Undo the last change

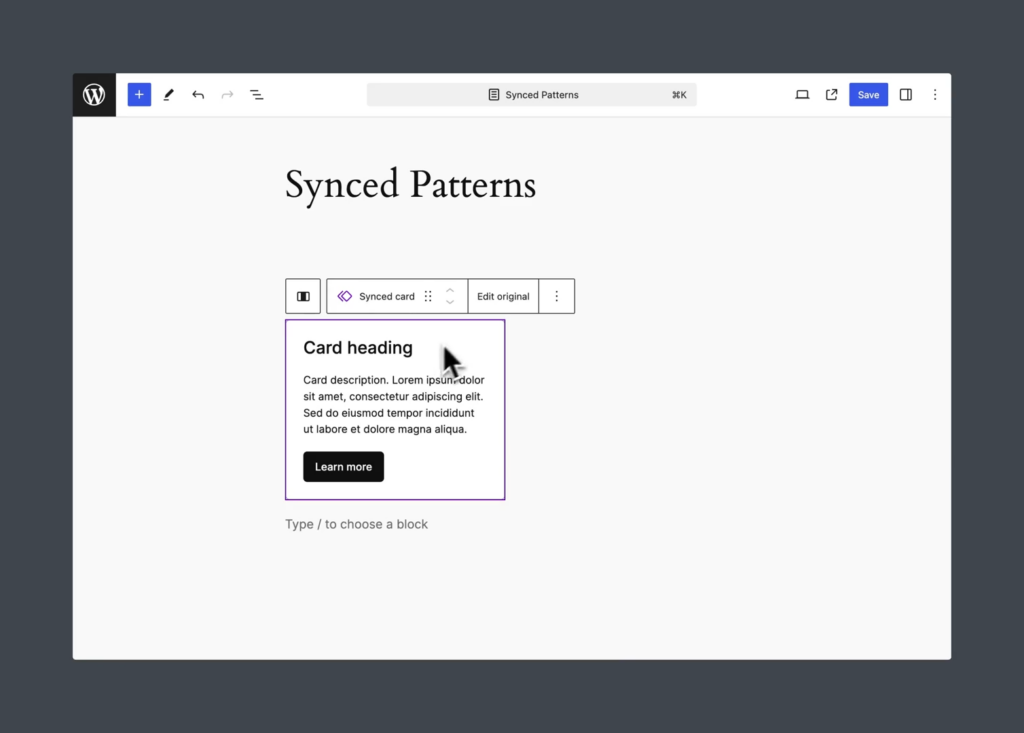click(198, 94)
